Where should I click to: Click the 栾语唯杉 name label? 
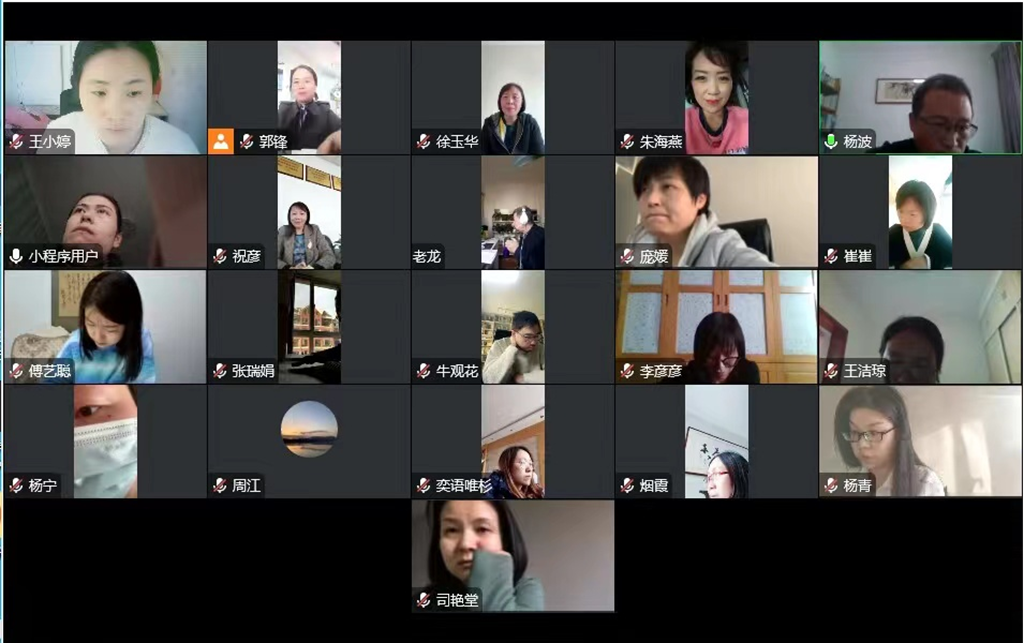(x=464, y=486)
